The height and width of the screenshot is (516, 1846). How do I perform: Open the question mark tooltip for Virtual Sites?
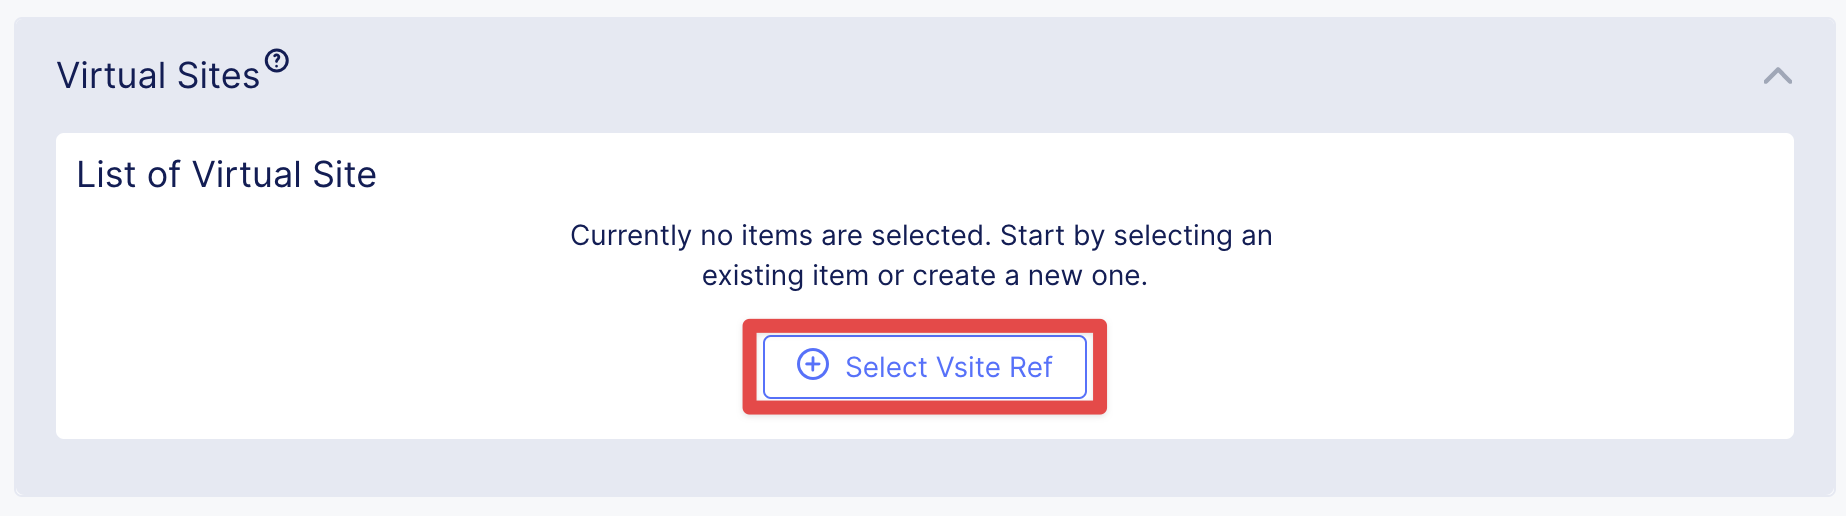point(277,61)
